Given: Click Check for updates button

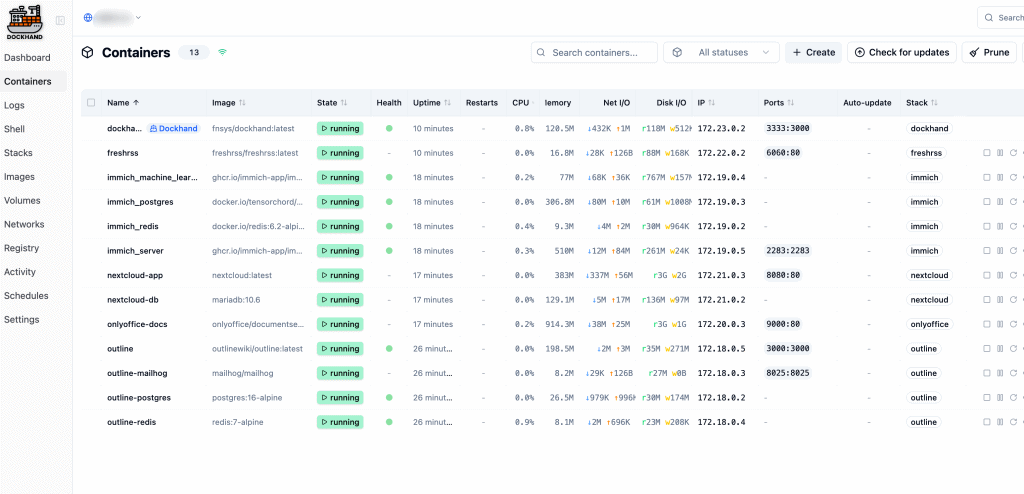Looking at the screenshot, I should [901, 52].
